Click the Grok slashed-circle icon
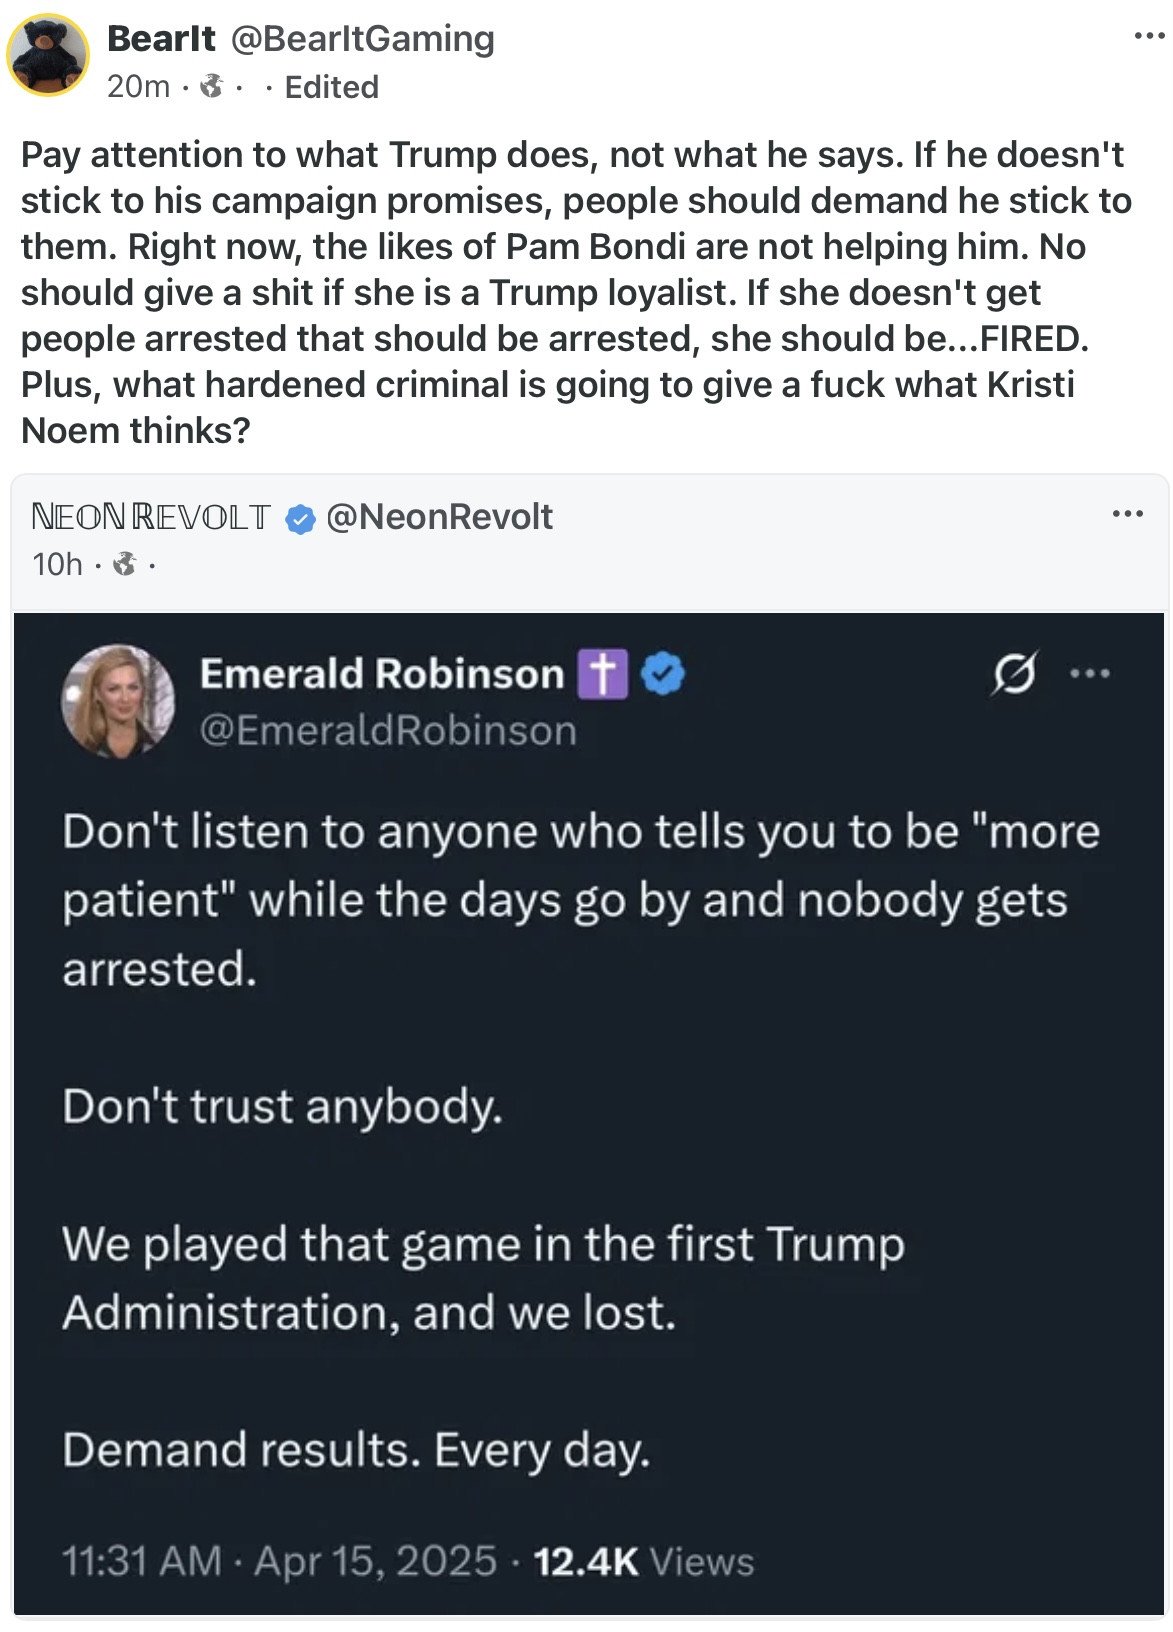 1014,674
